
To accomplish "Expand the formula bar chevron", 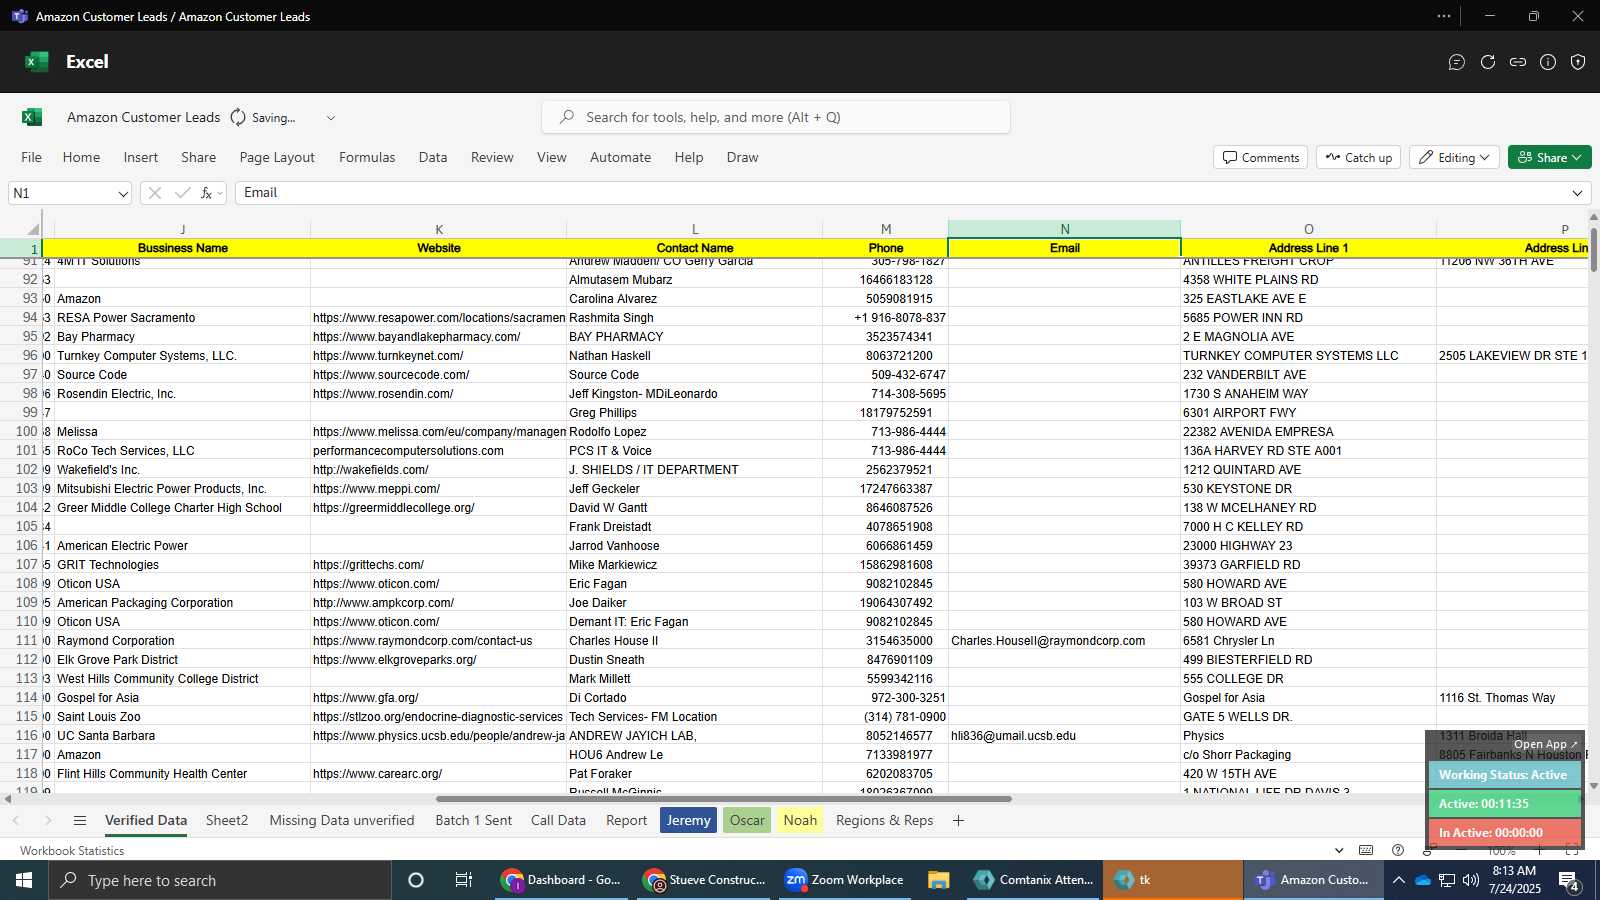I will 1577,193.
